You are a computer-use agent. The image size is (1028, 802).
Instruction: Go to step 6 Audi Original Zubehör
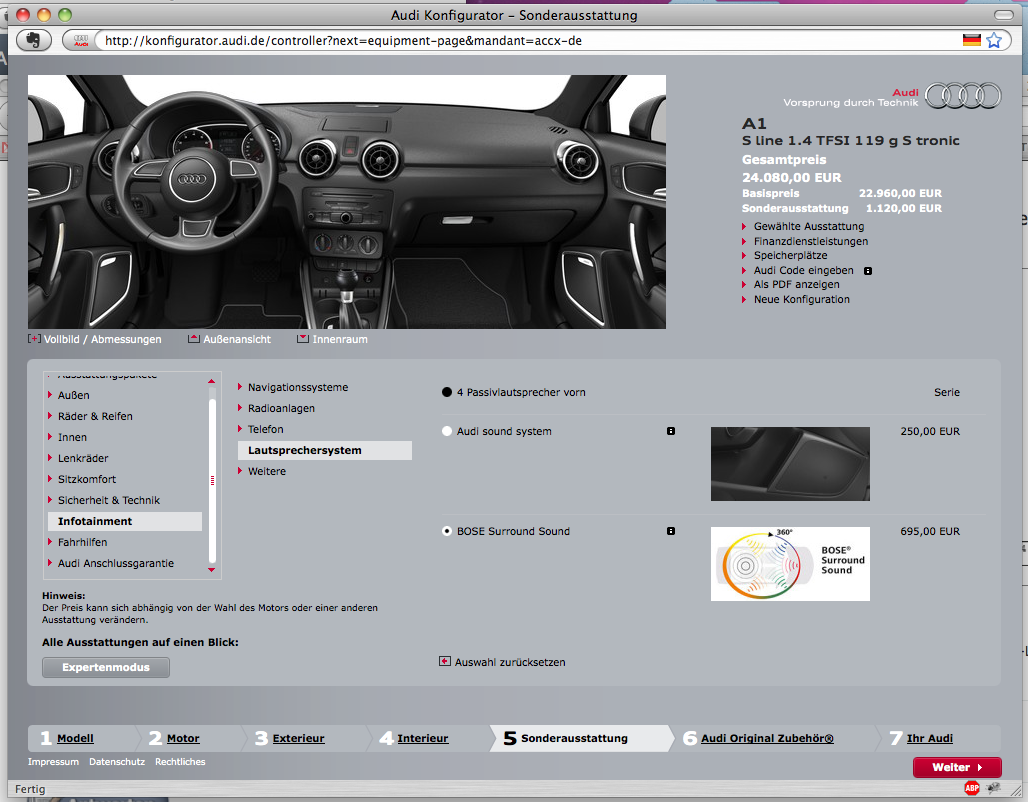[767, 738]
